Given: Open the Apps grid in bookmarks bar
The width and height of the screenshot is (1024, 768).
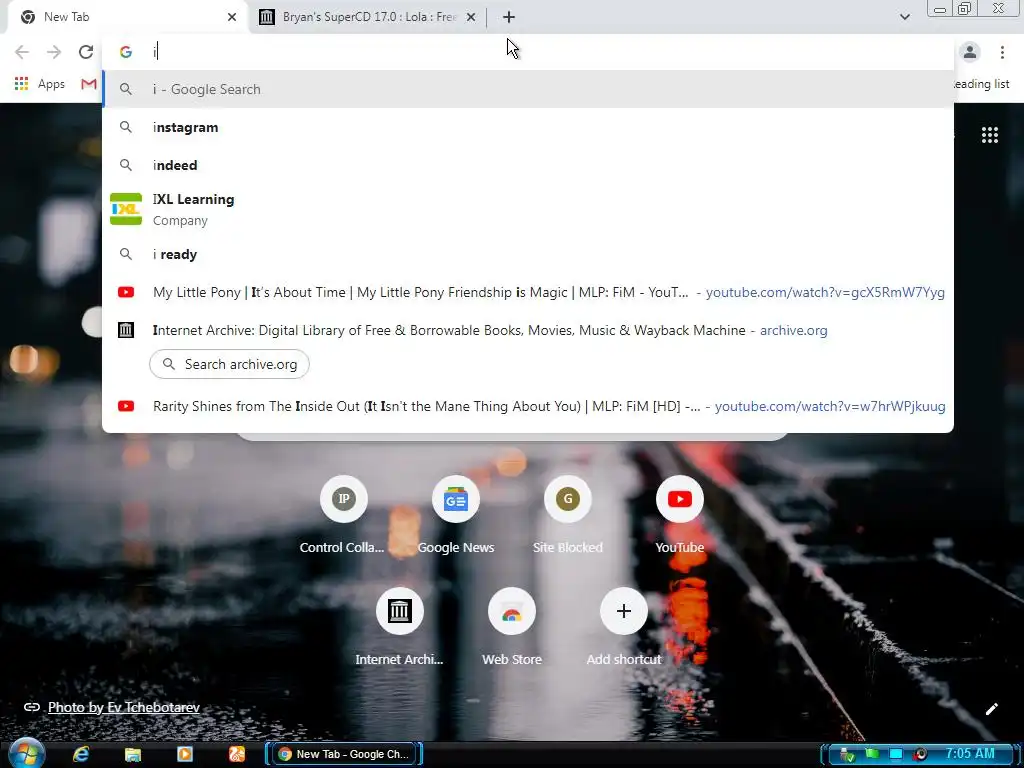Looking at the screenshot, I should click(x=39, y=84).
